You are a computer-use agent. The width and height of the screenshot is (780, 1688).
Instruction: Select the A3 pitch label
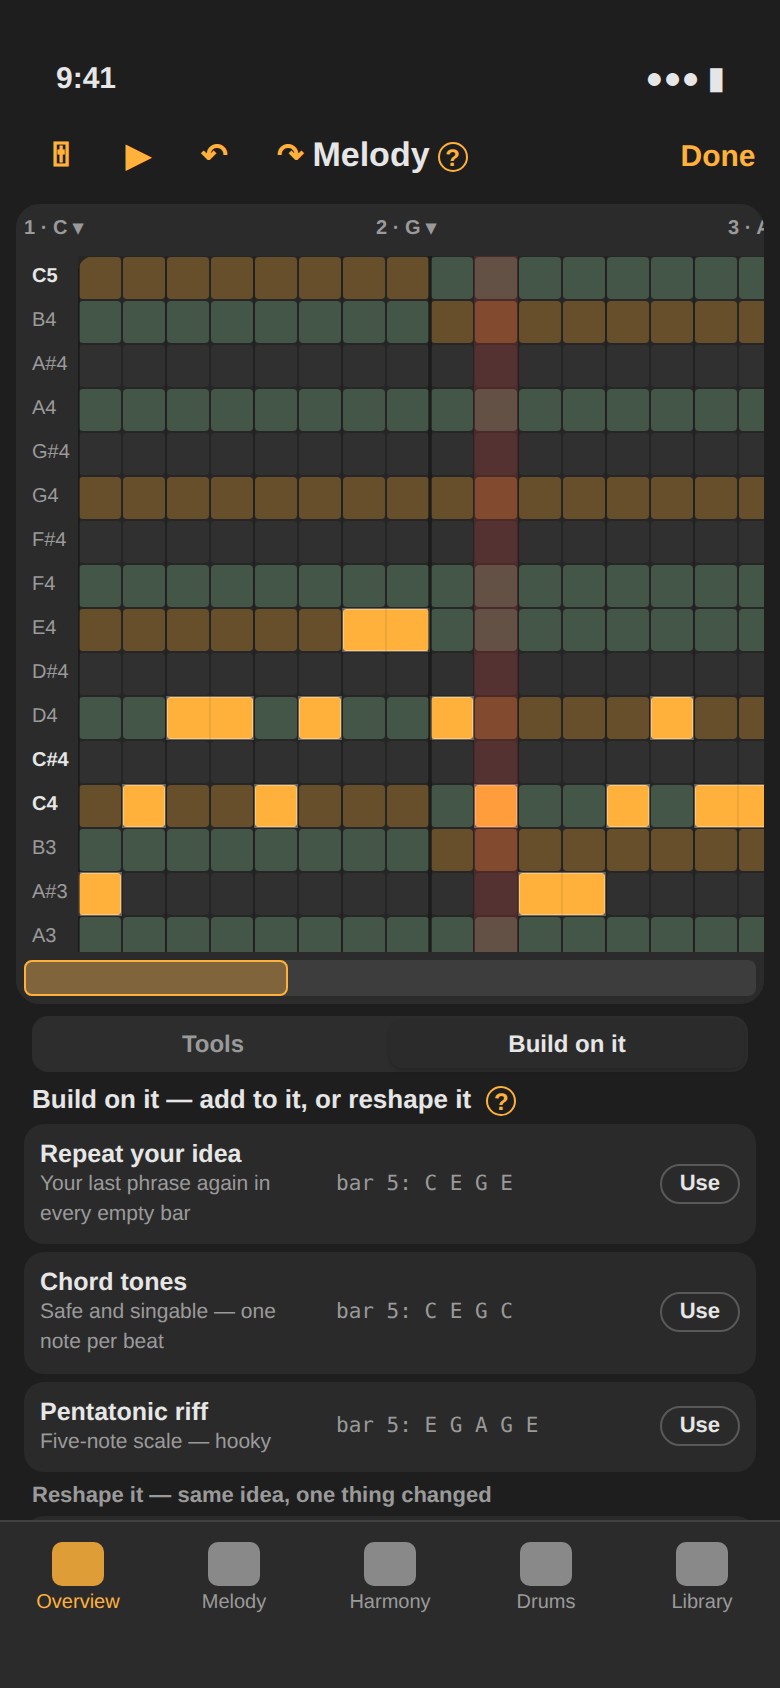point(44,936)
